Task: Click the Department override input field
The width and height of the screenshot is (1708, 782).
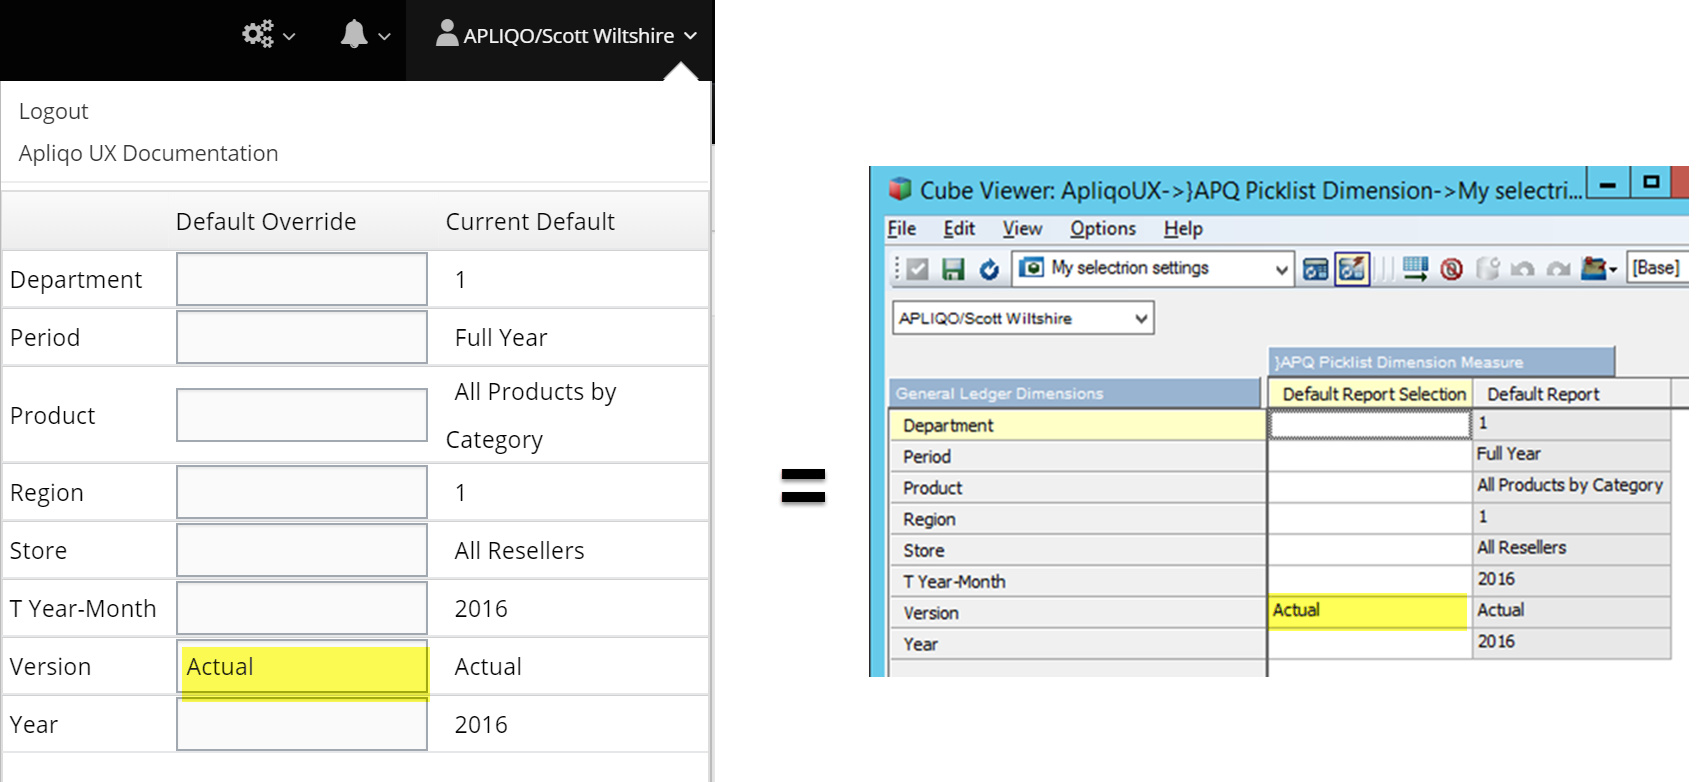Action: click(x=302, y=279)
